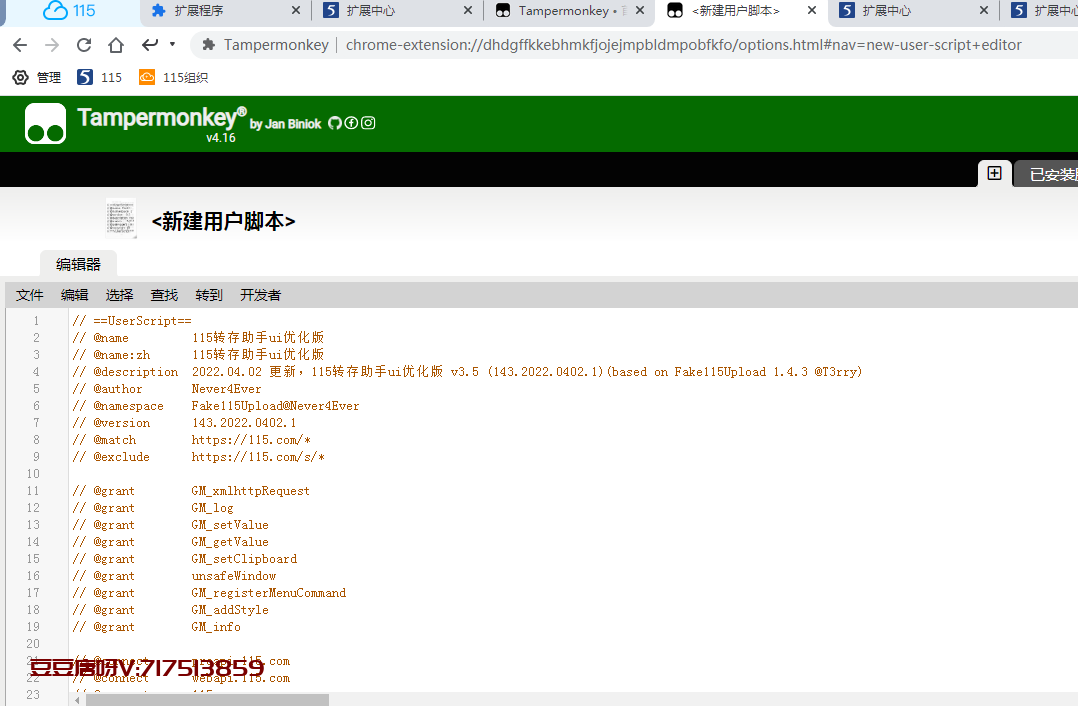Viewport: 1078px width, 706px height.
Task: Open the Facebook icon beside Jan Biniok
Action: (x=351, y=123)
